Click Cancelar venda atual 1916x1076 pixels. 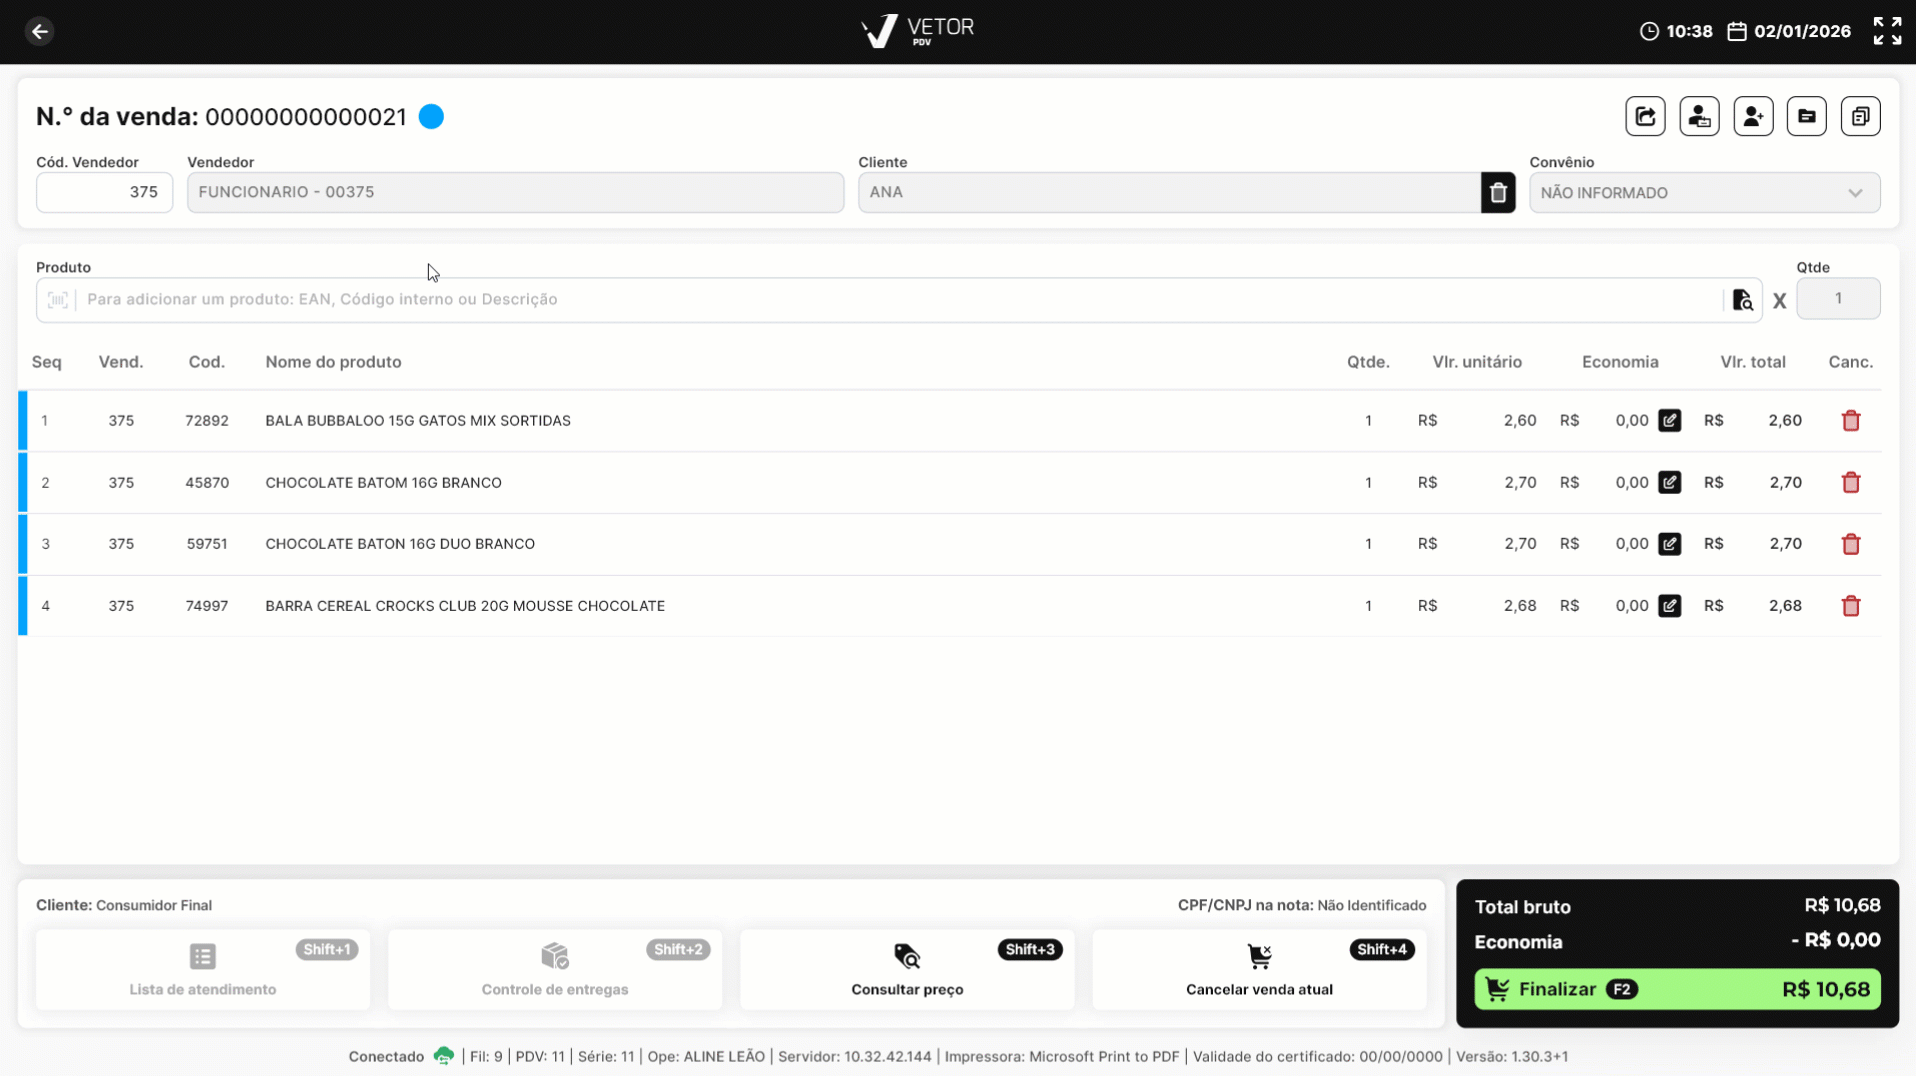pyautogui.click(x=1259, y=969)
